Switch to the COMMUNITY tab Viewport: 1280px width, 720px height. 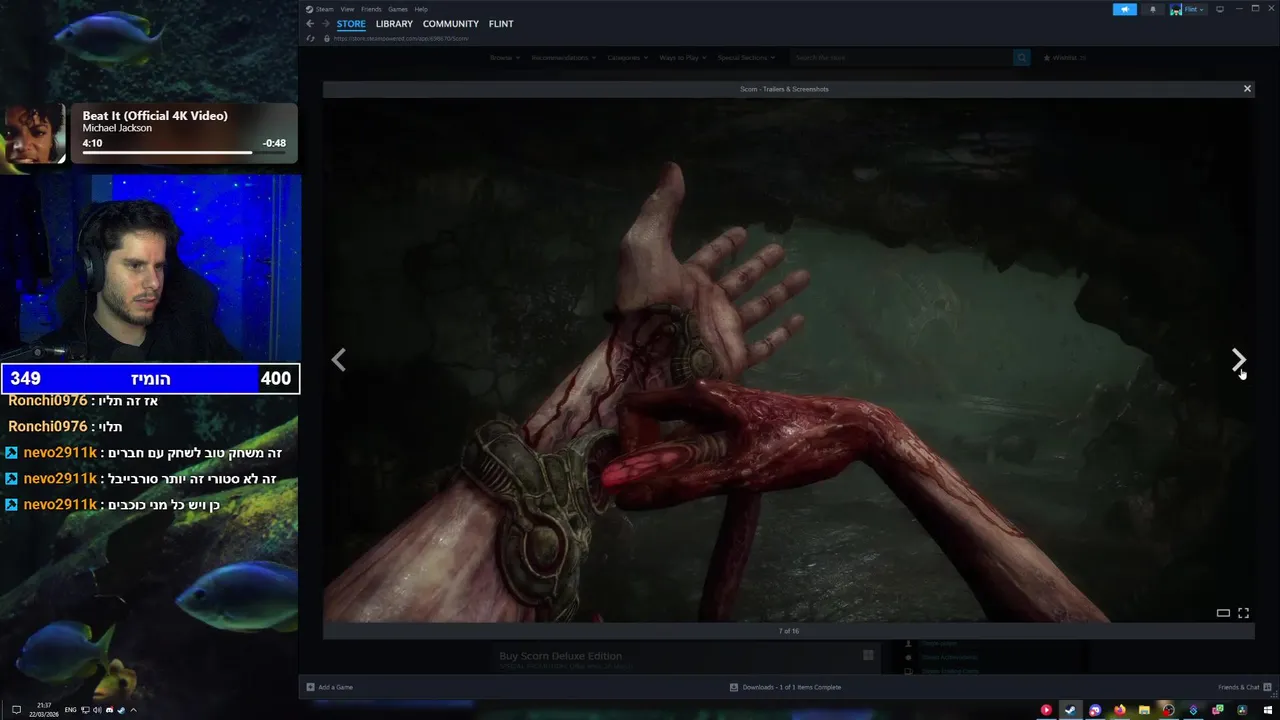click(x=451, y=24)
